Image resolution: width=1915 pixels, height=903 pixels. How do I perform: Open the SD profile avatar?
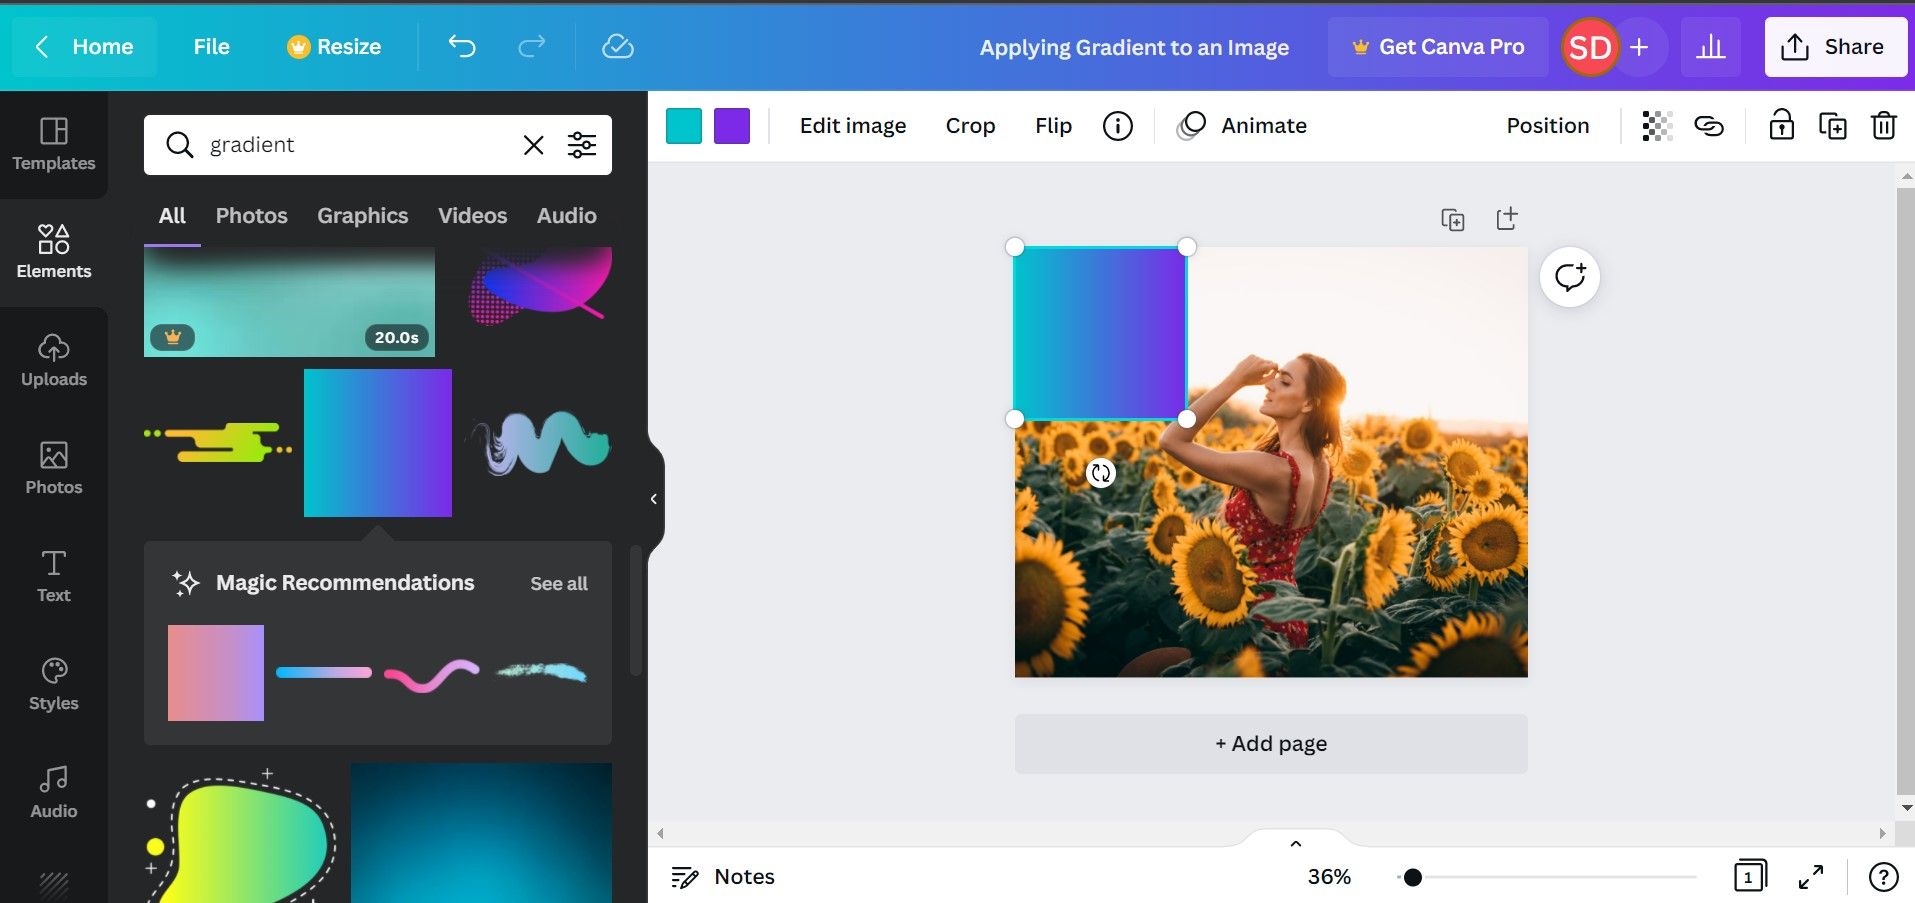[1590, 47]
